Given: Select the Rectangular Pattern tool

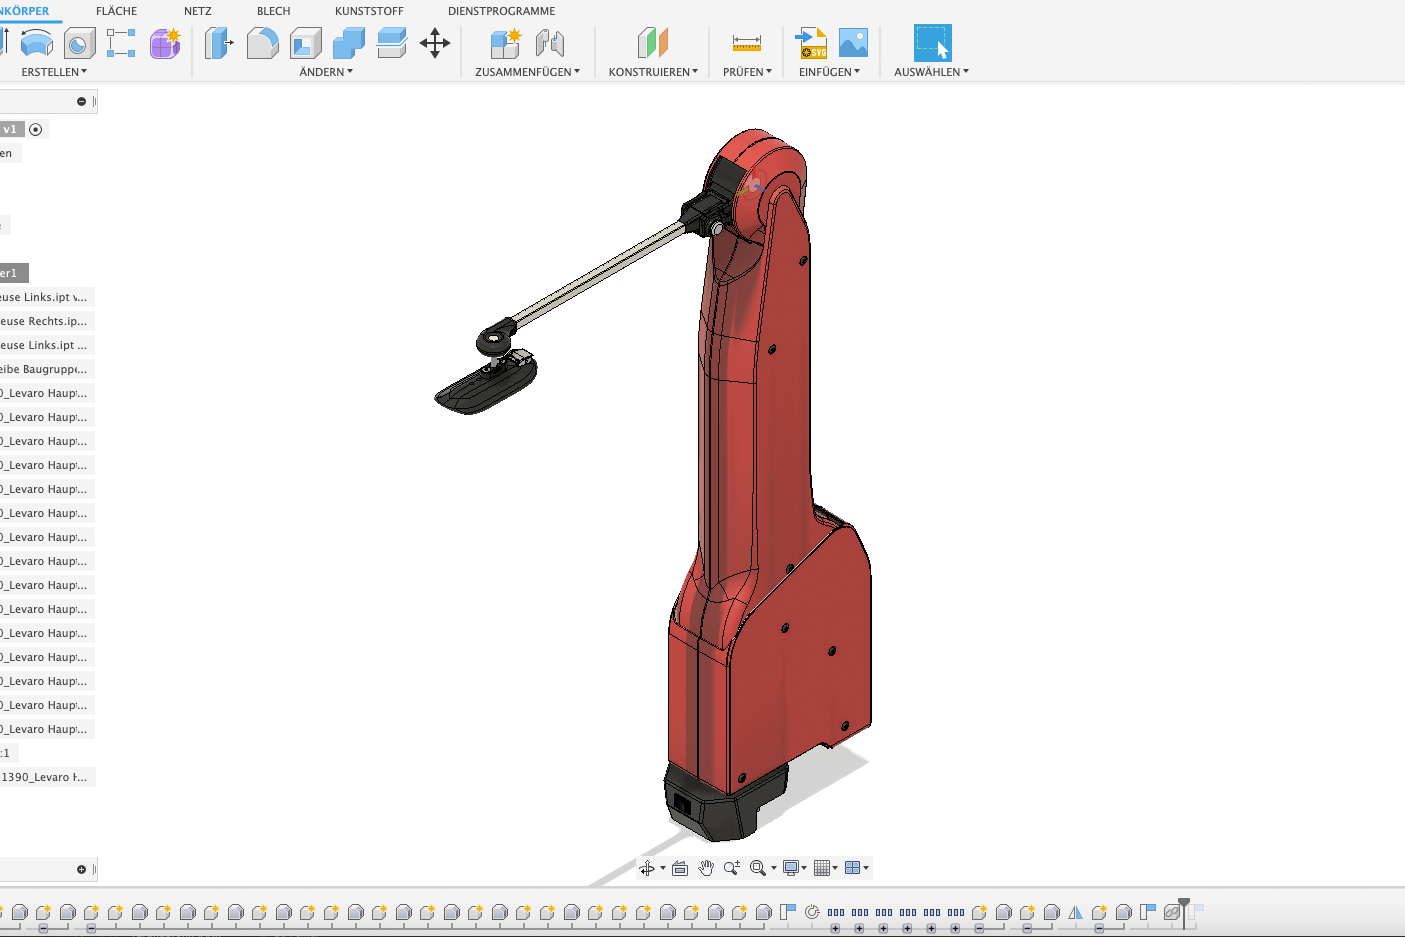Looking at the screenshot, I should (121, 43).
